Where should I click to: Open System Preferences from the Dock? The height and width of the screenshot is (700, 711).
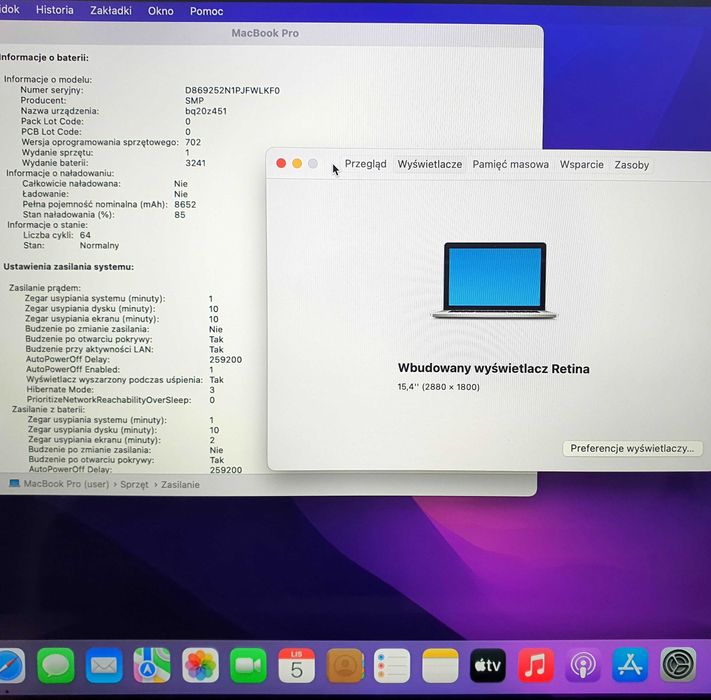pos(678,666)
